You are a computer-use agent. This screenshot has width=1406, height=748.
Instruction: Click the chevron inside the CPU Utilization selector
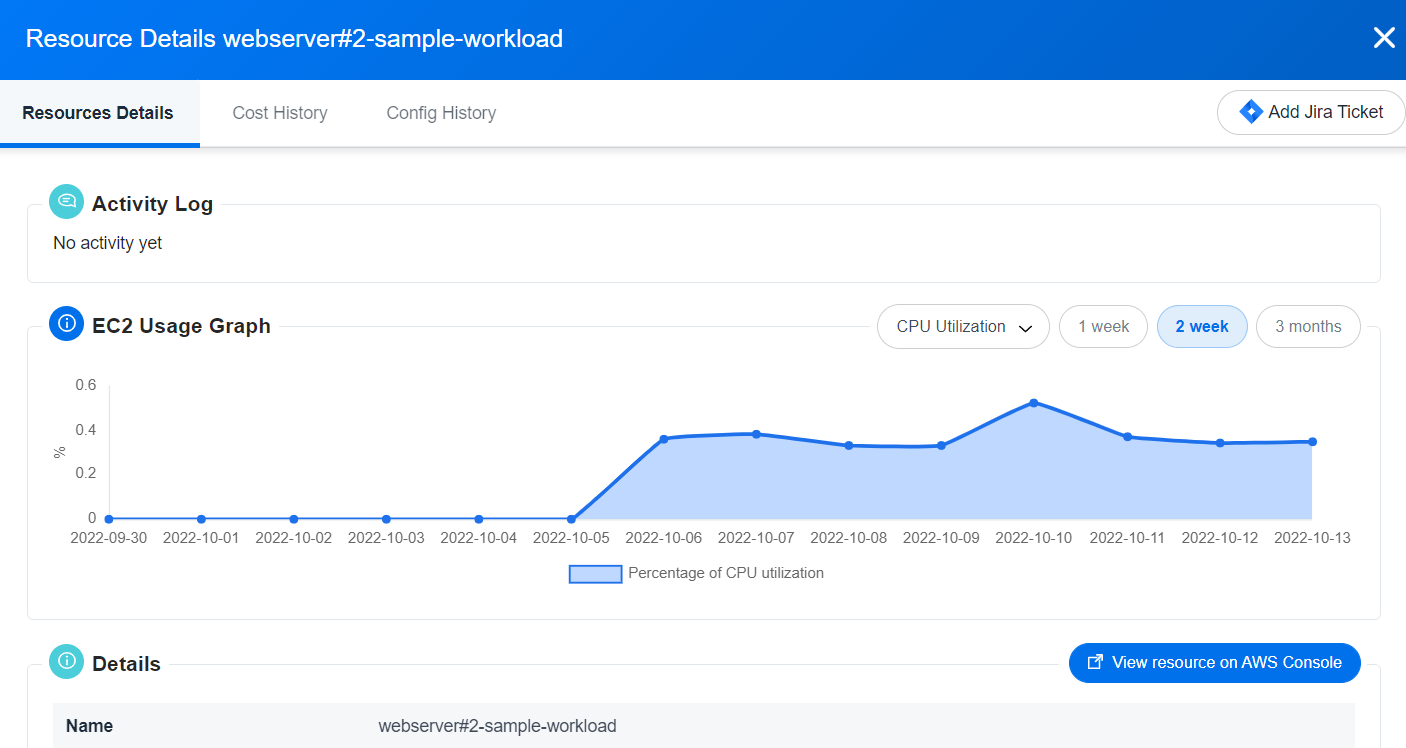click(x=1026, y=327)
